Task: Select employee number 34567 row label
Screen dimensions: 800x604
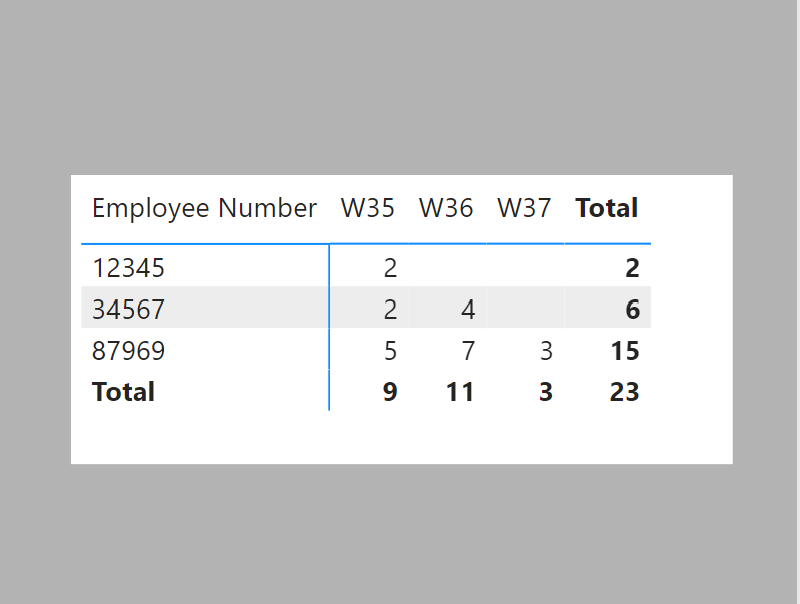Action: (129, 310)
